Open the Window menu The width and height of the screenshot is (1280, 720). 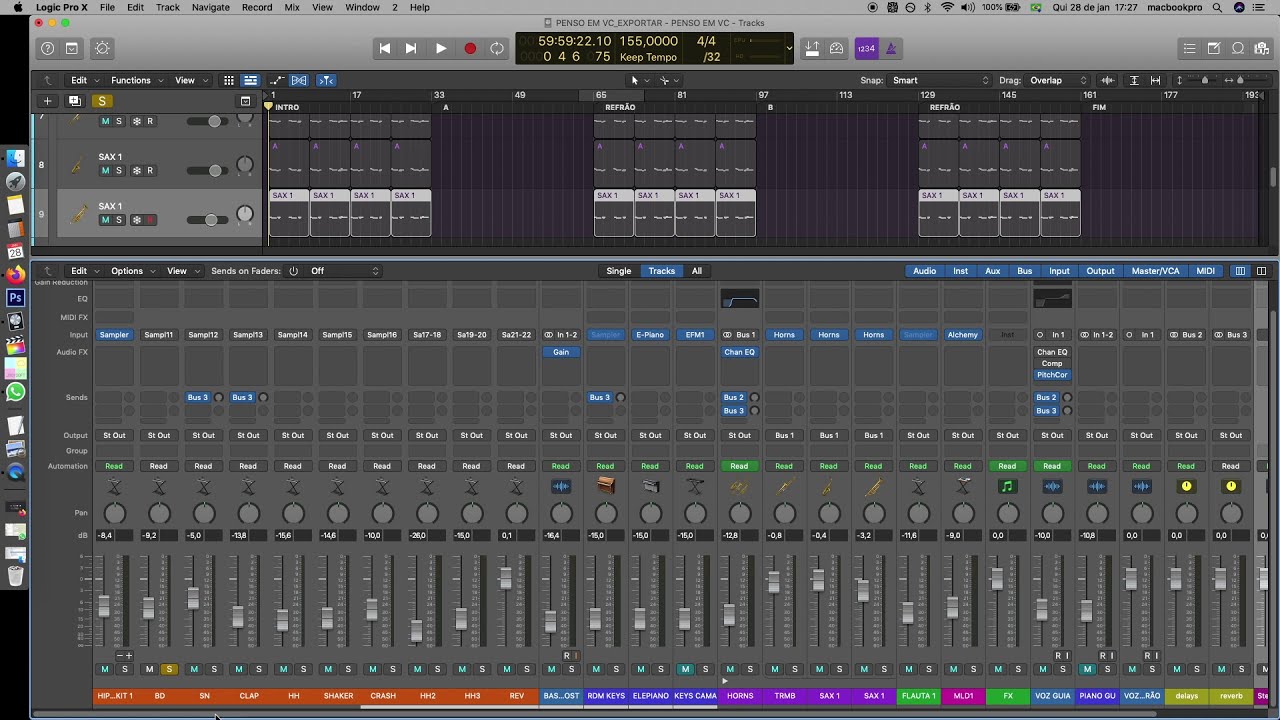362,7
